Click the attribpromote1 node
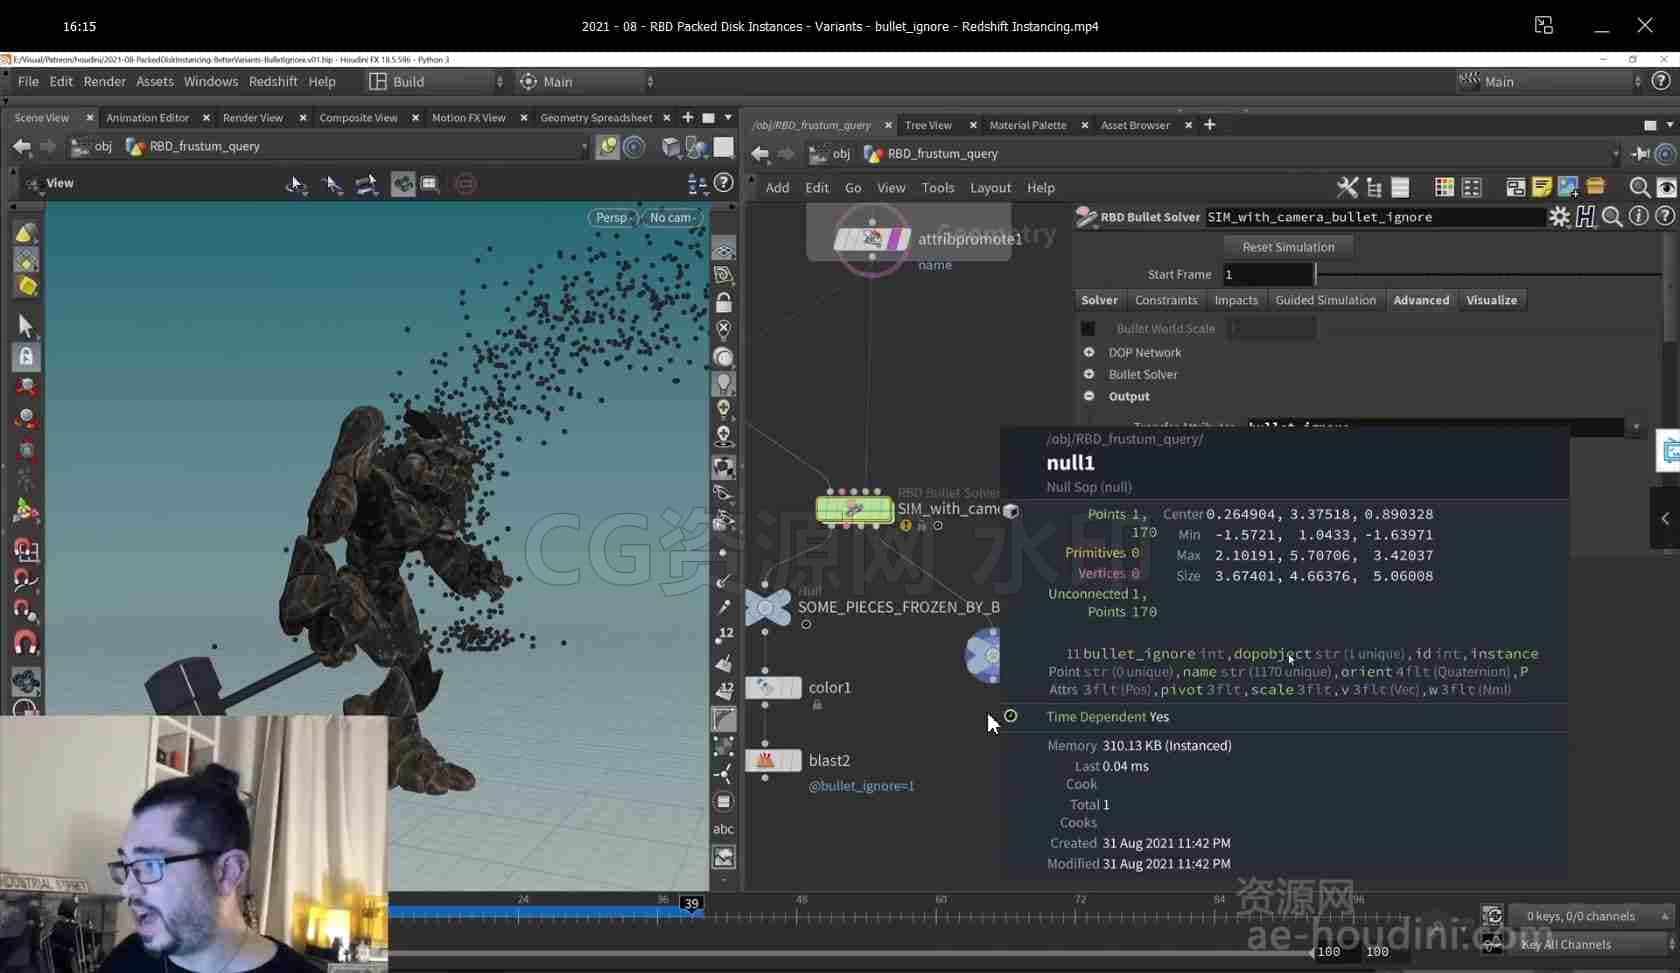 (x=872, y=239)
